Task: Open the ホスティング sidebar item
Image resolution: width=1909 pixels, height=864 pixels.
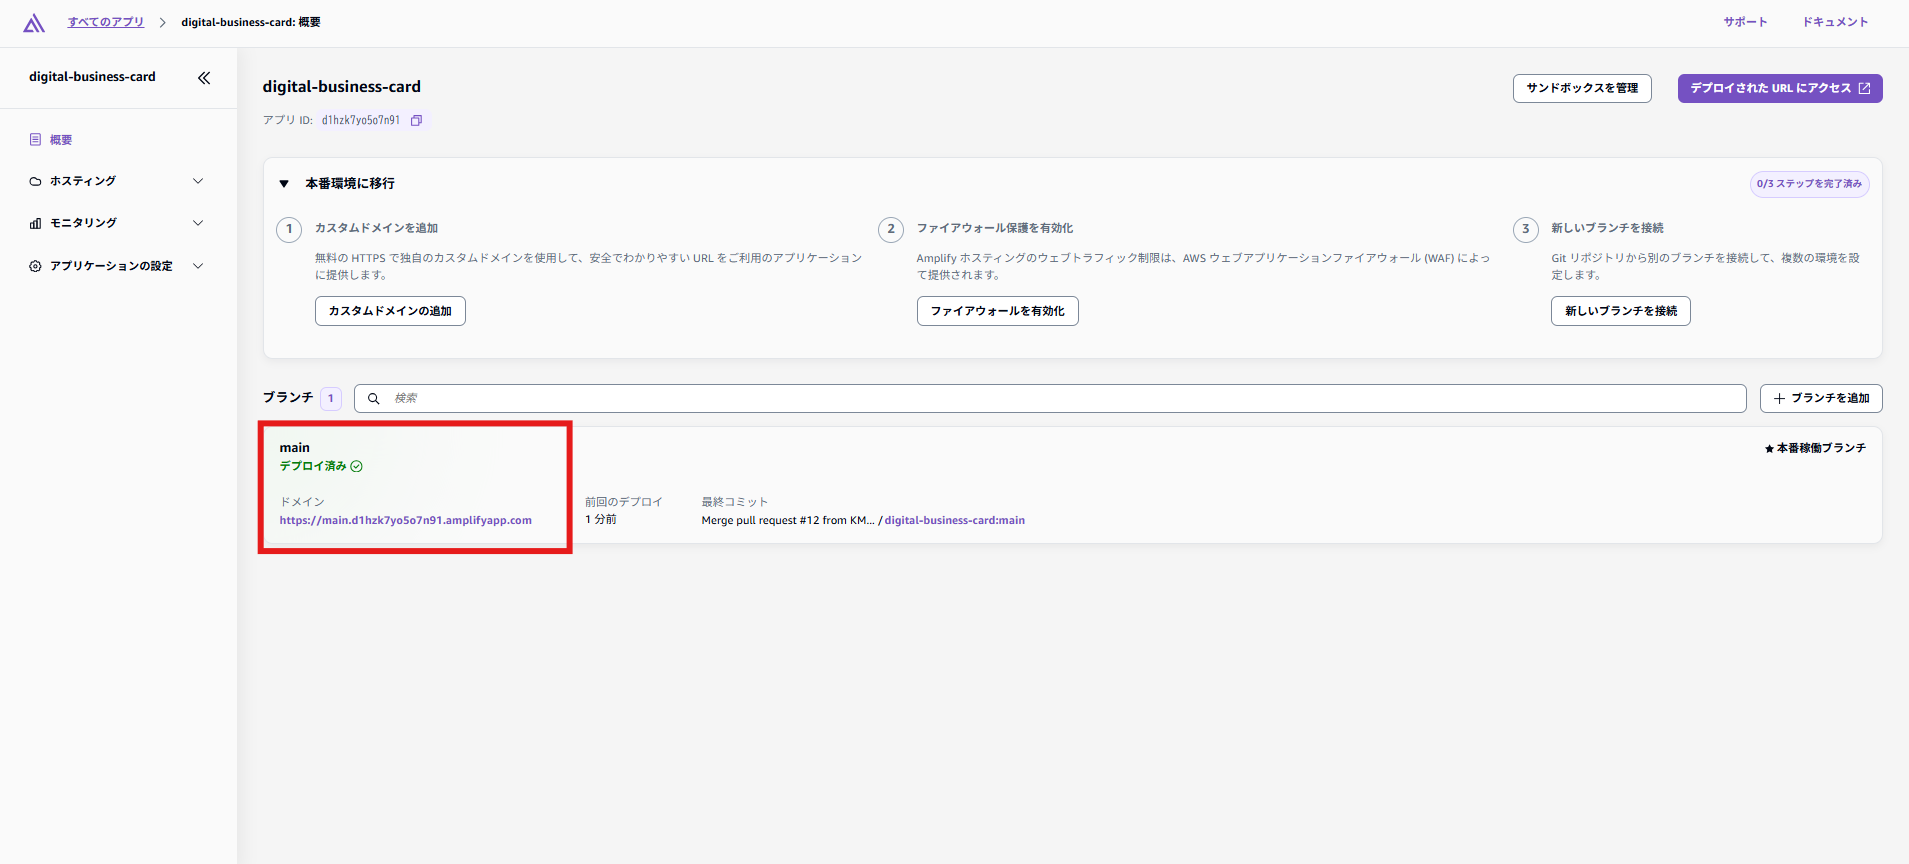Action: click(x=83, y=181)
